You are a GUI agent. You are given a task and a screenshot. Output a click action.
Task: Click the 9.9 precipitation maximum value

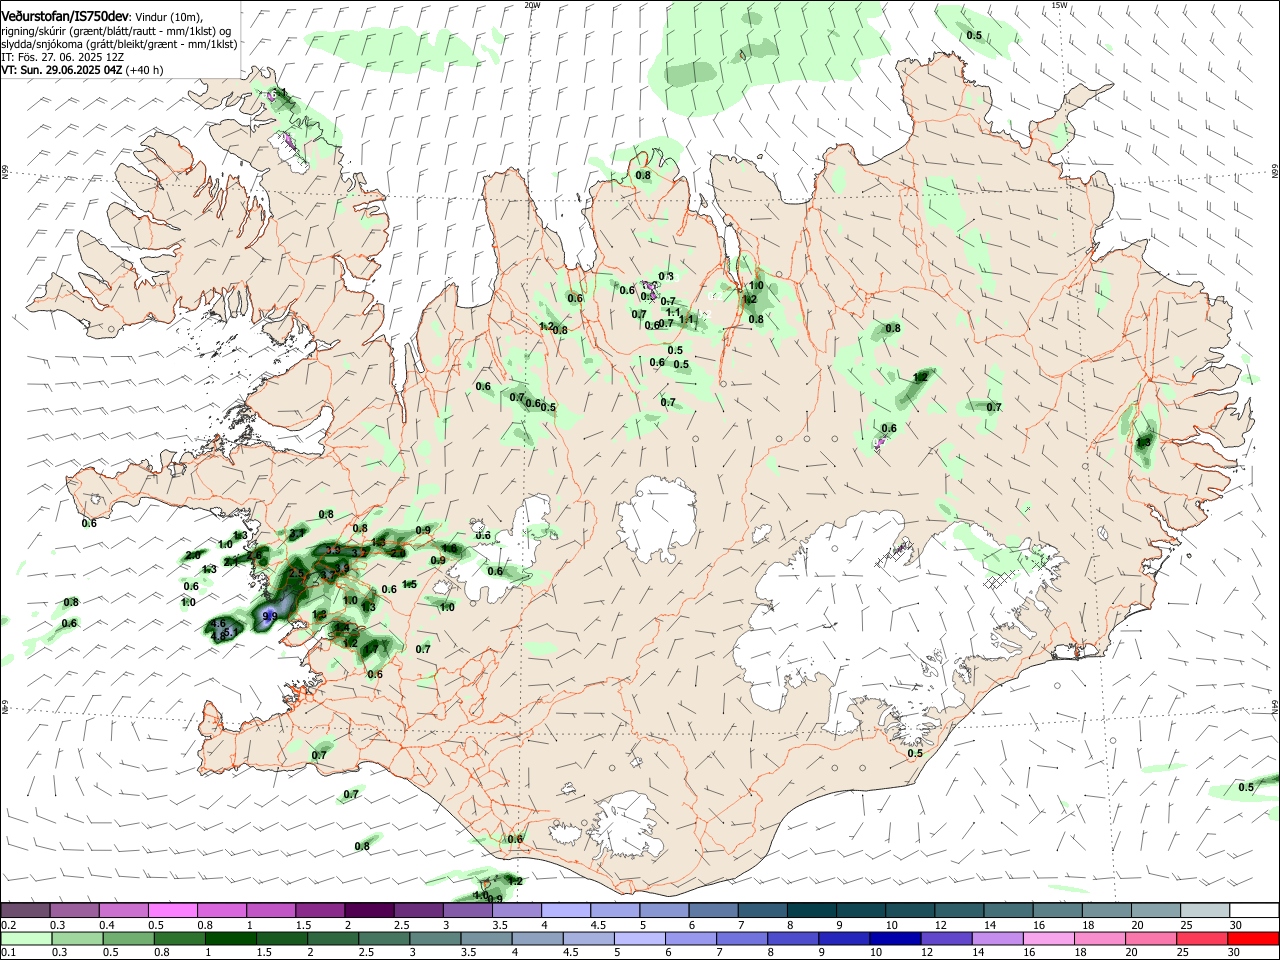270,616
